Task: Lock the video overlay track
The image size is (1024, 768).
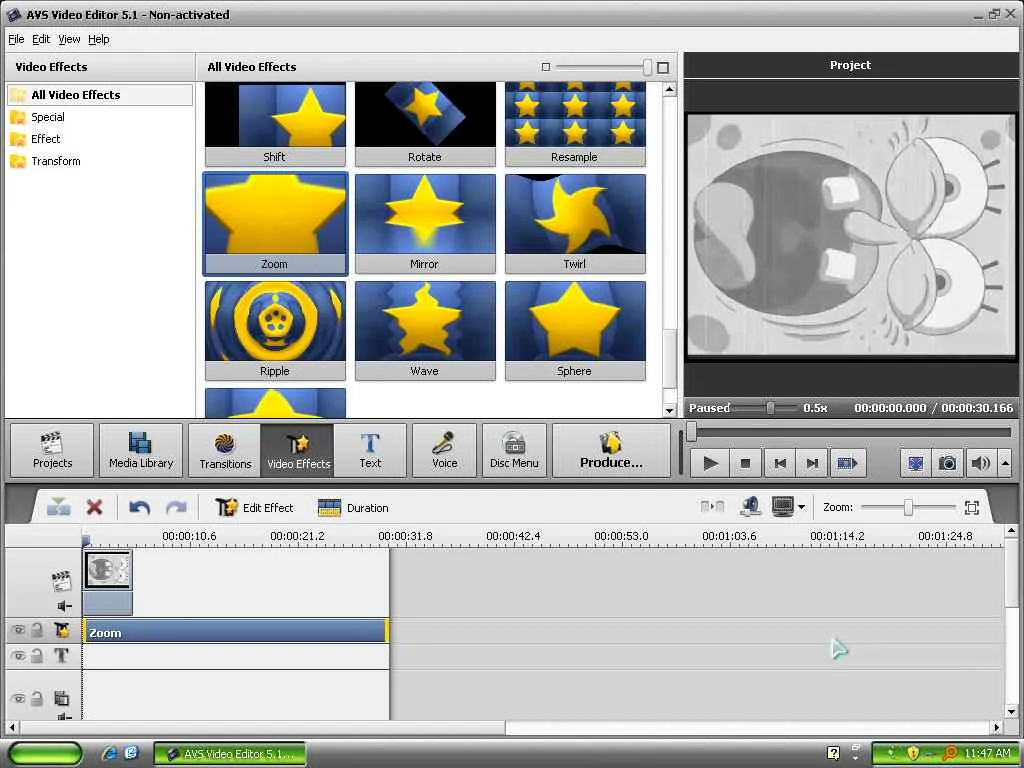Action: click(37, 699)
